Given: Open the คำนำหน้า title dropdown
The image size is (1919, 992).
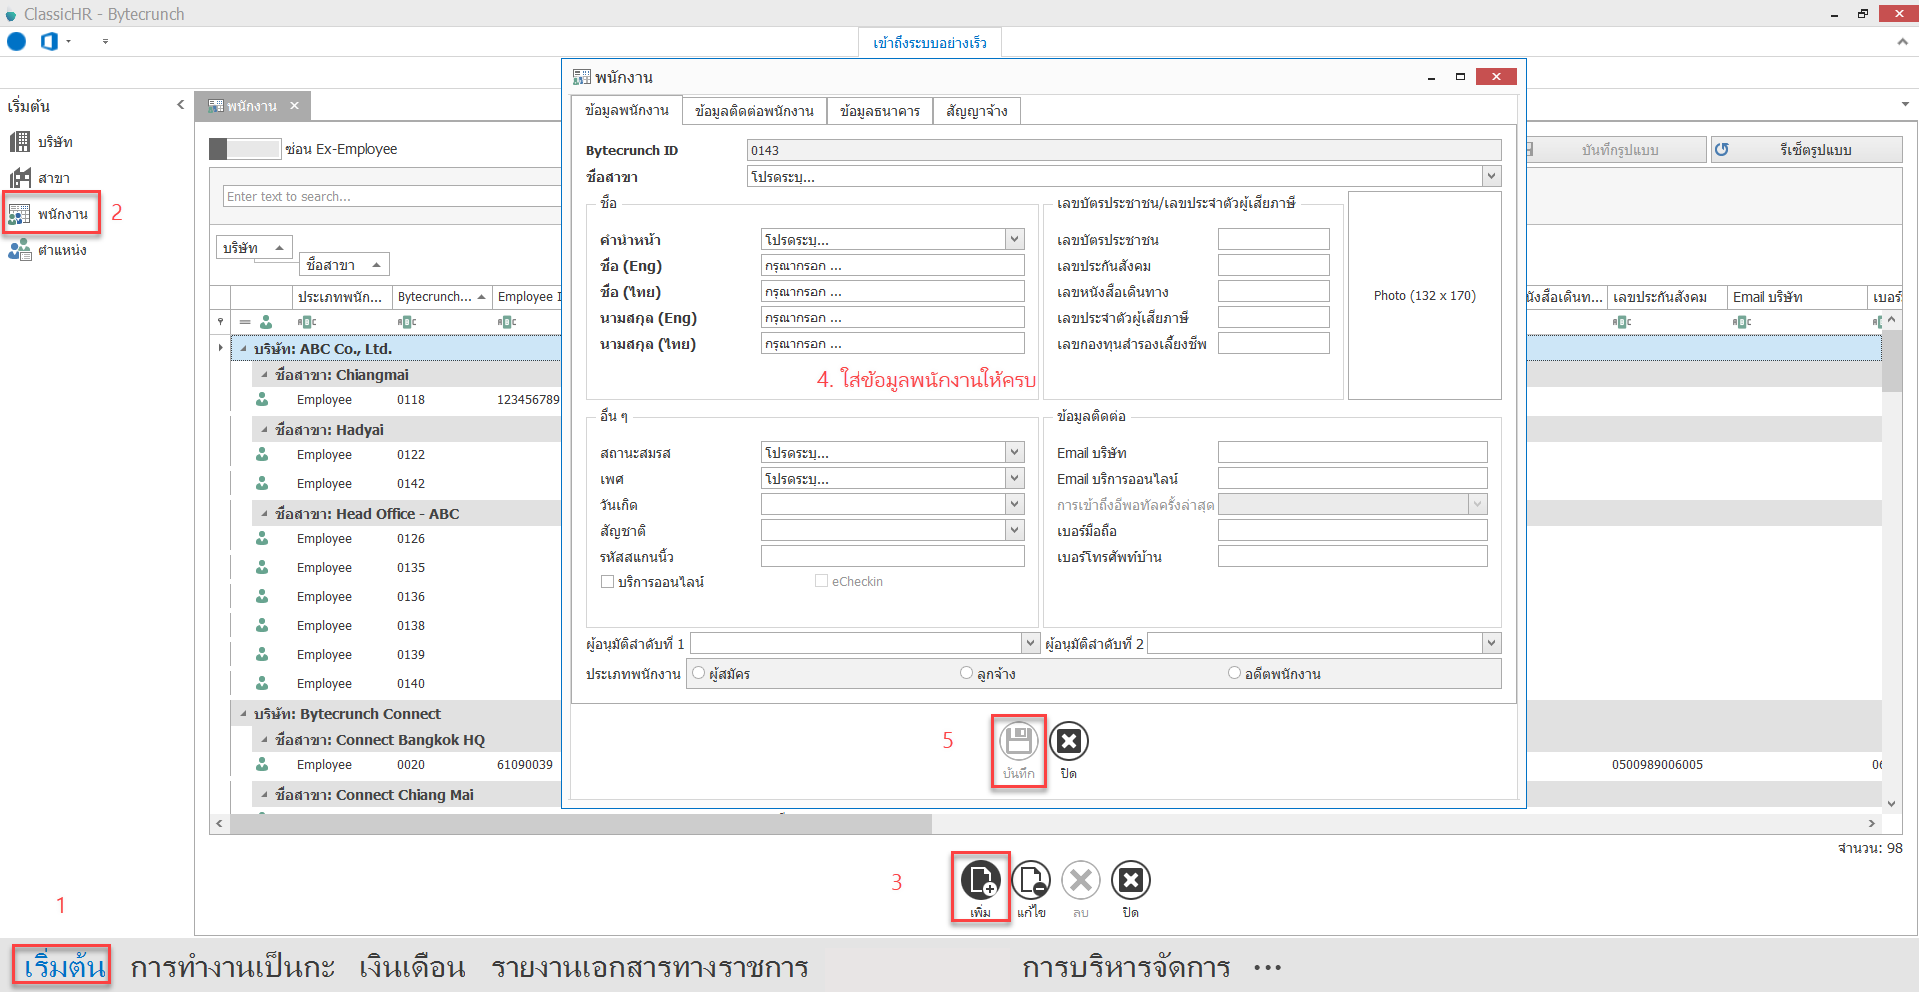Looking at the screenshot, I should coord(1015,239).
